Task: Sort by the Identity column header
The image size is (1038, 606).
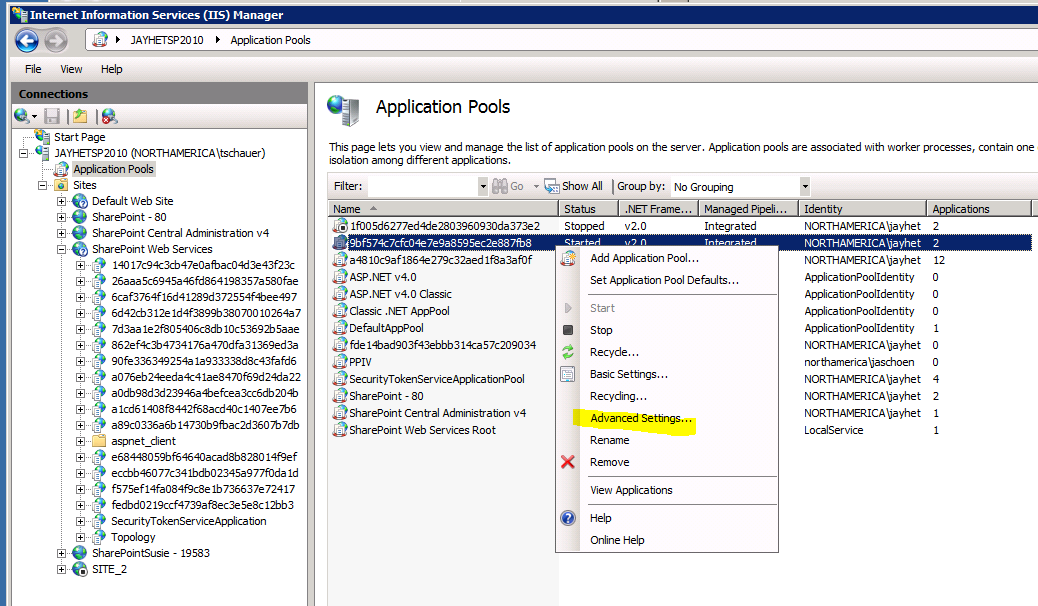Action: (862, 209)
